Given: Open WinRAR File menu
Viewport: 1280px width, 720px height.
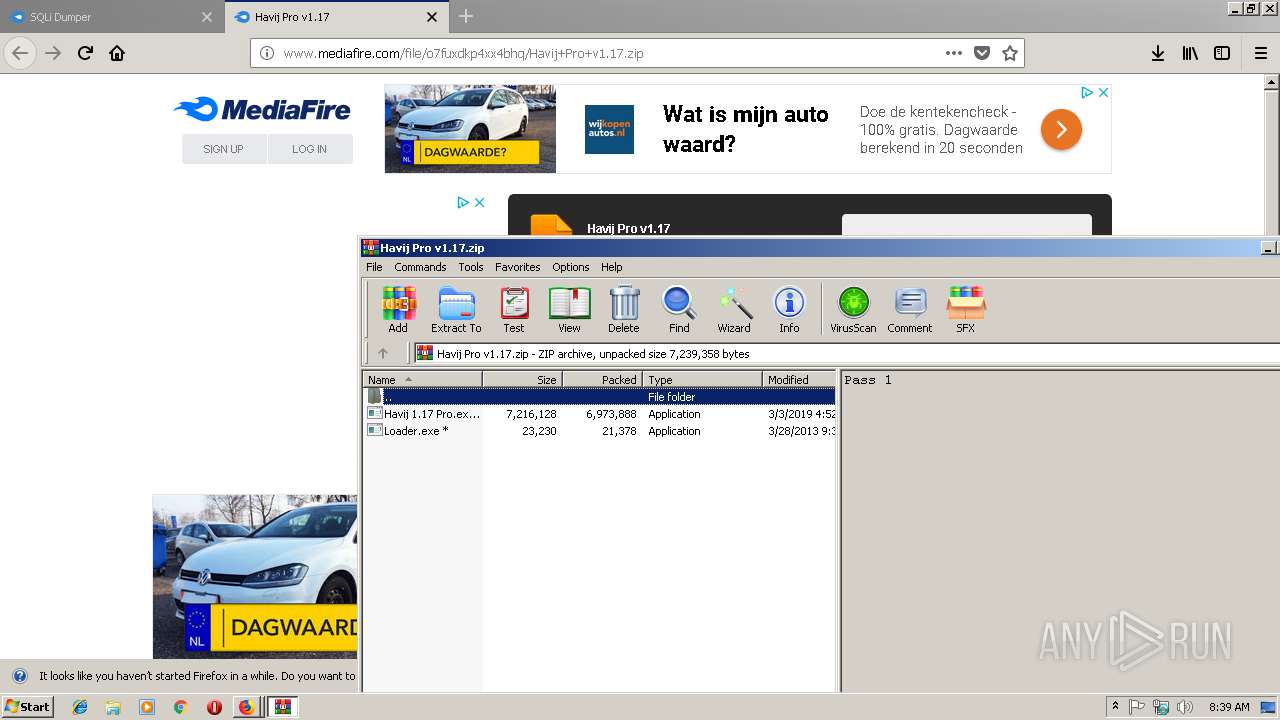Looking at the screenshot, I should [374, 267].
